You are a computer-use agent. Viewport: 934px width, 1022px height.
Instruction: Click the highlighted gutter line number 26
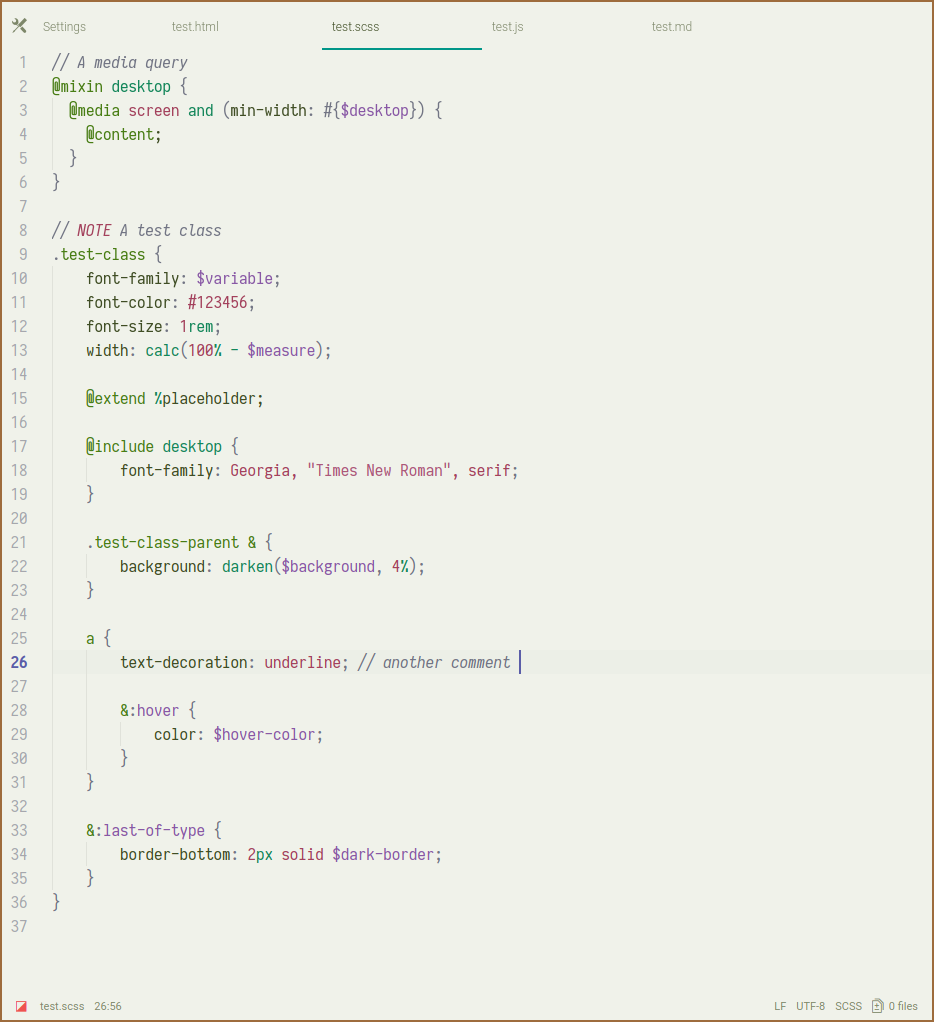pyautogui.click(x=19, y=662)
